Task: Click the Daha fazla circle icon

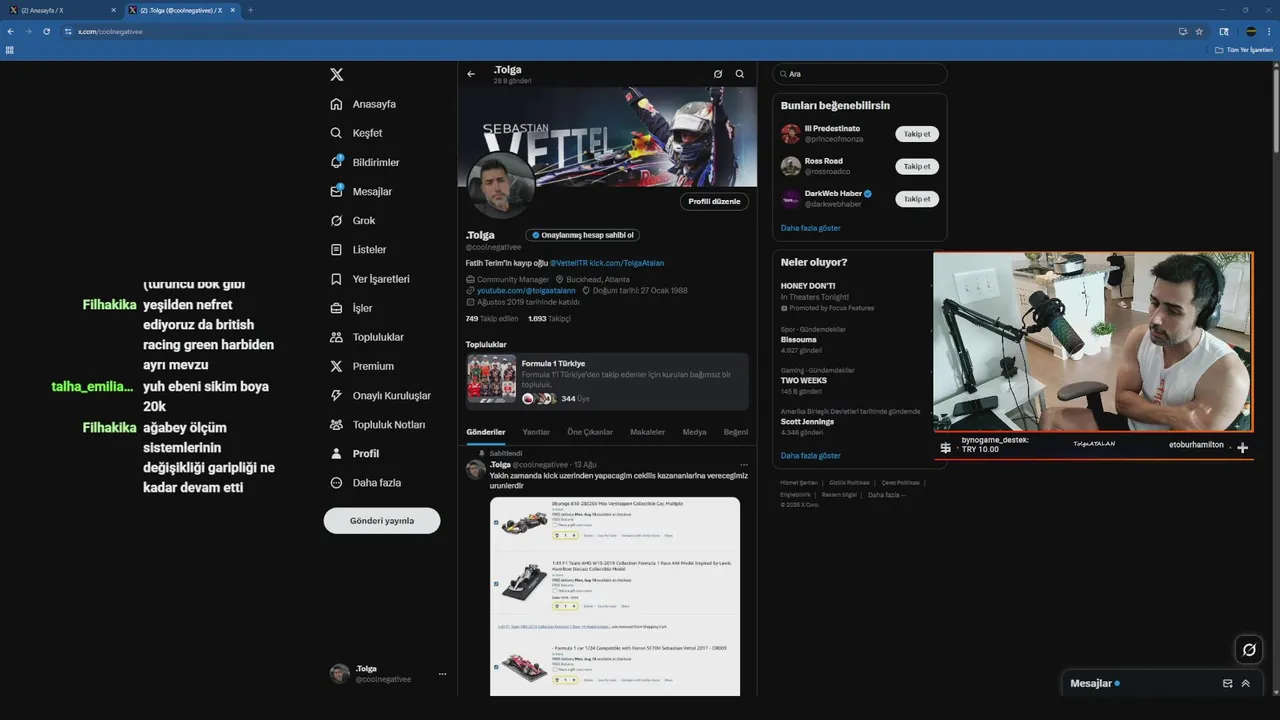Action: tap(337, 482)
